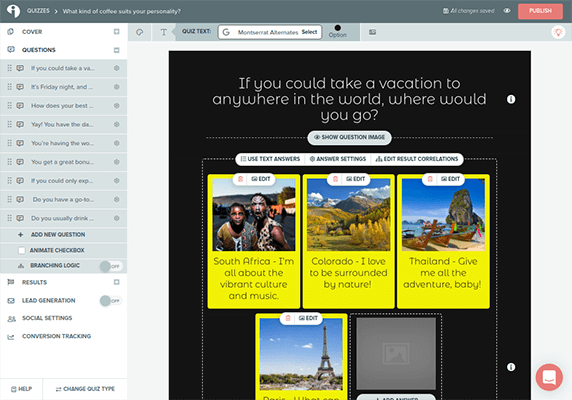Image resolution: width=572 pixels, height=400 pixels.
Task: Click Show Question Image button
Action: click(349, 137)
